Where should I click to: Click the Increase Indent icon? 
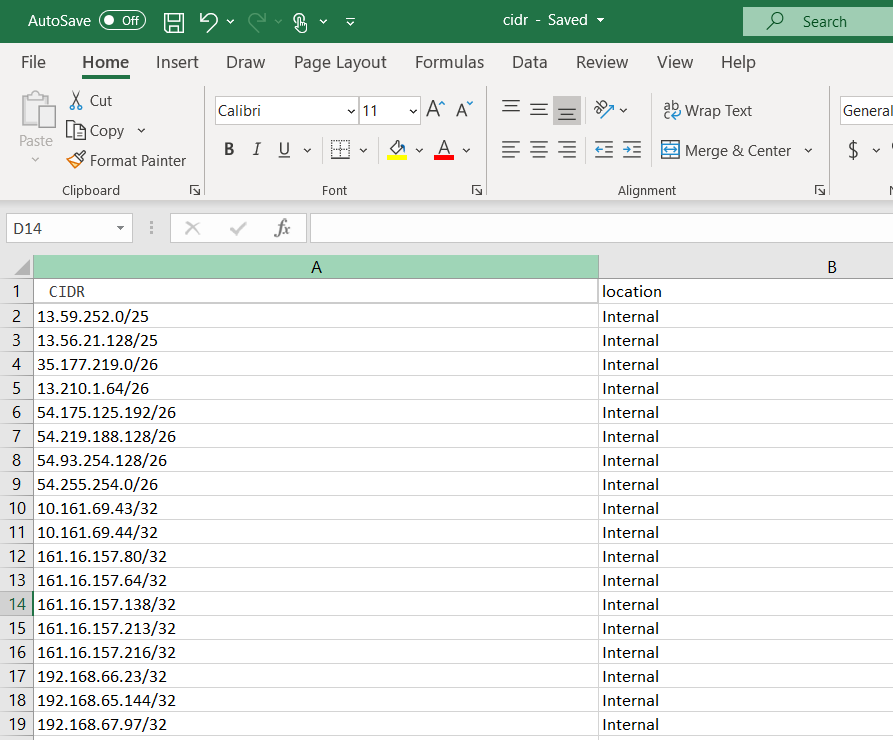[631, 150]
